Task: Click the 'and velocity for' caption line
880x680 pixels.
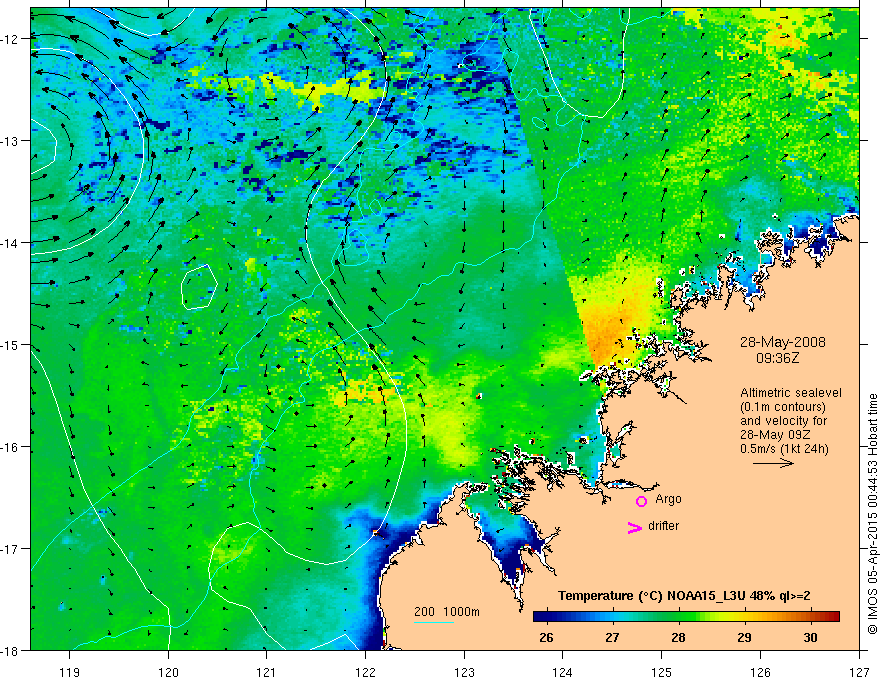Action: click(783, 421)
